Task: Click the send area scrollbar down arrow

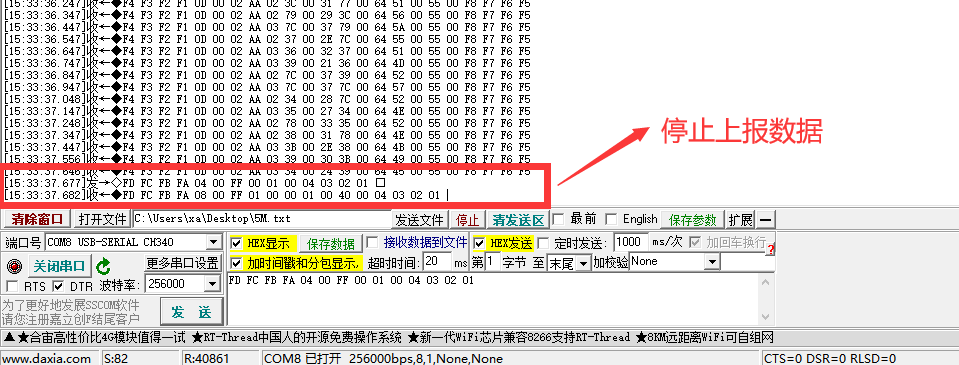Action: click(765, 317)
